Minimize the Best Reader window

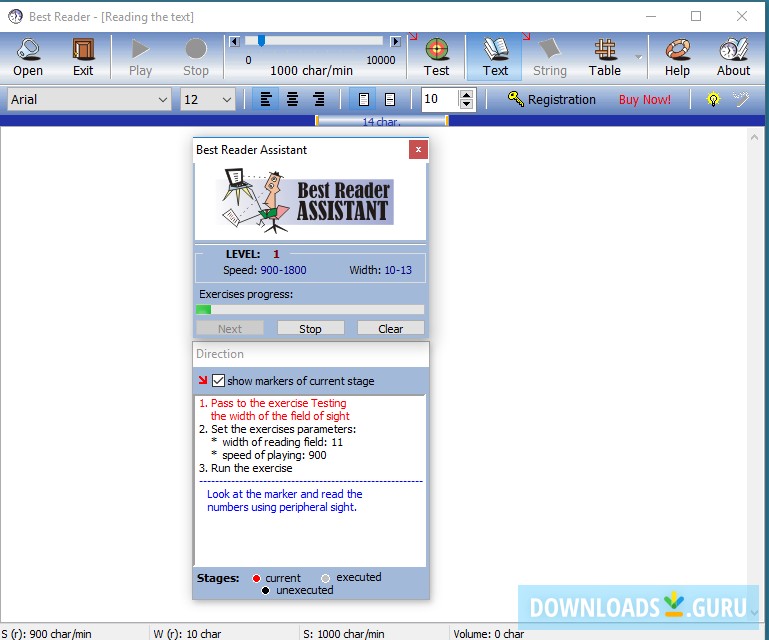651,16
